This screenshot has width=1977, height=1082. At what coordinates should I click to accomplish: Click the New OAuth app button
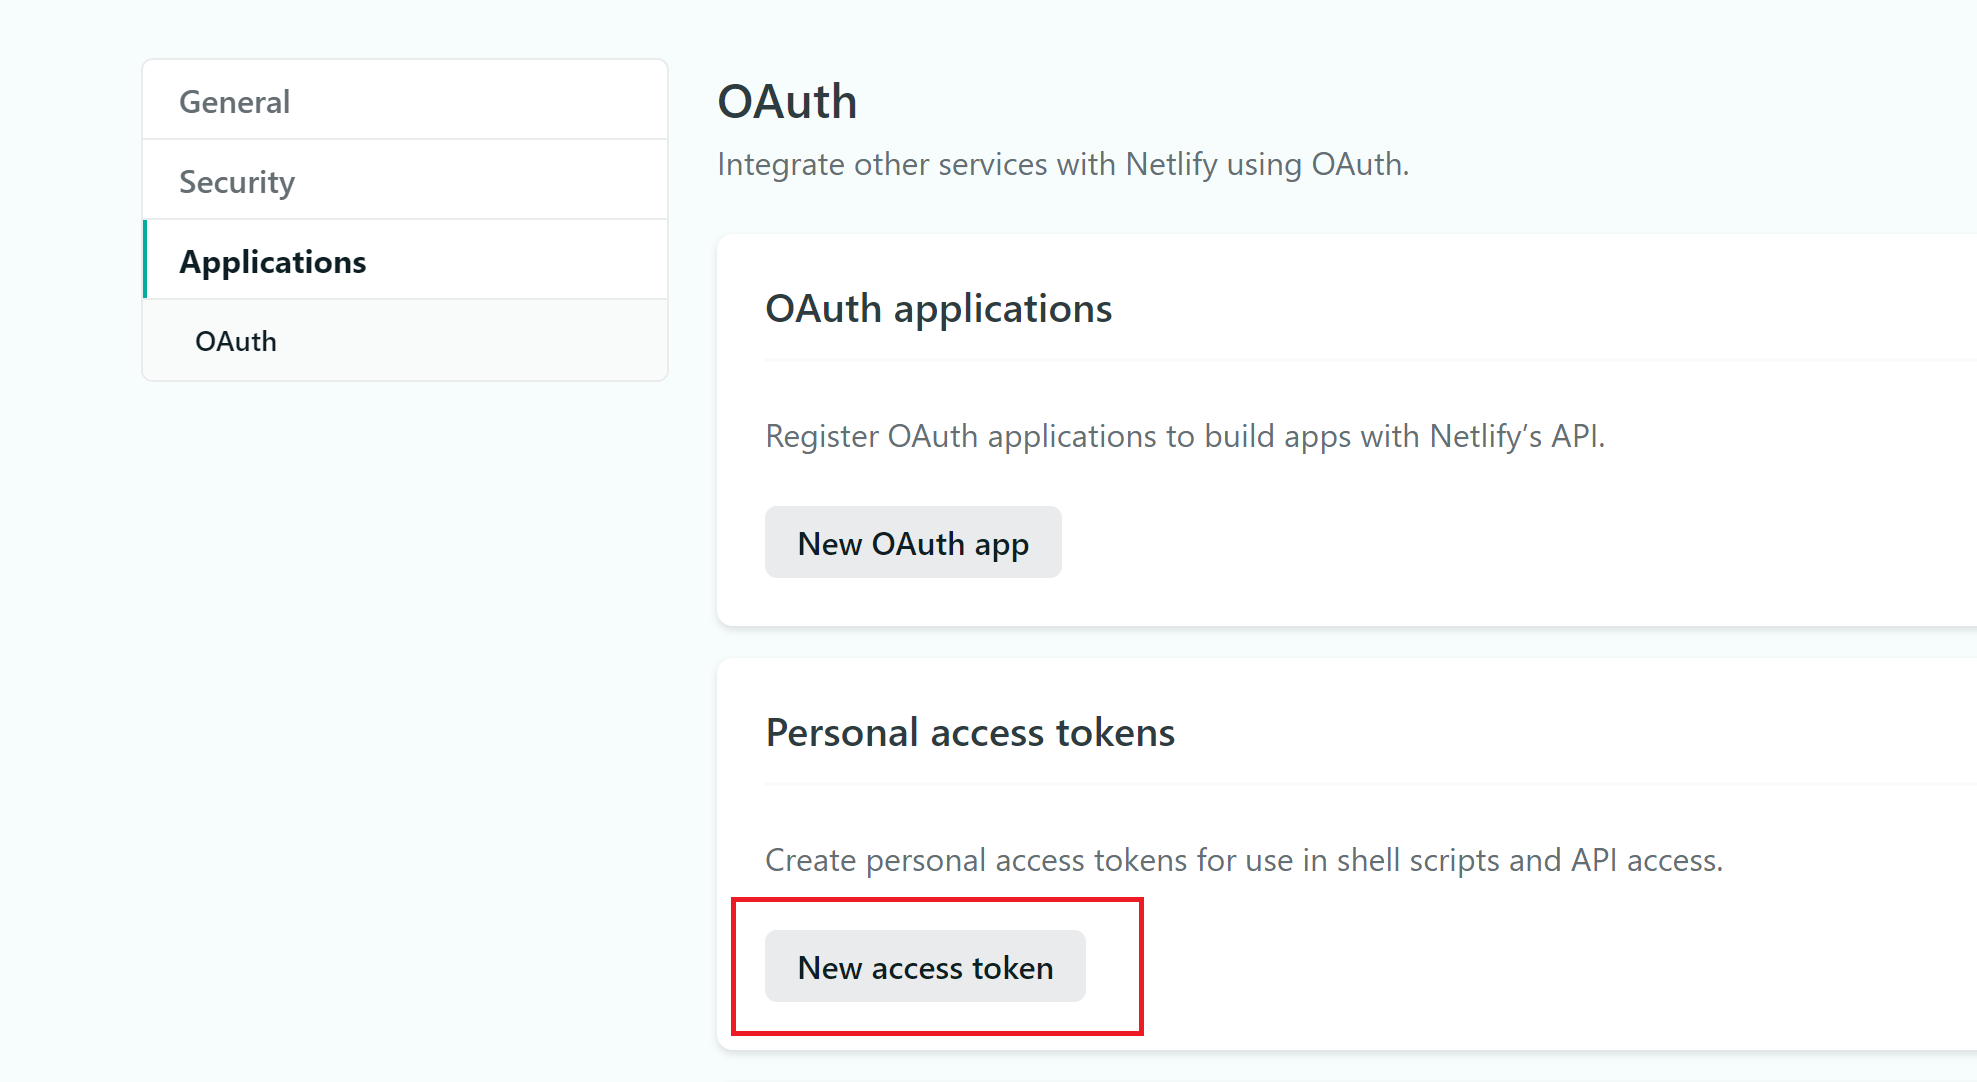pos(913,543)
